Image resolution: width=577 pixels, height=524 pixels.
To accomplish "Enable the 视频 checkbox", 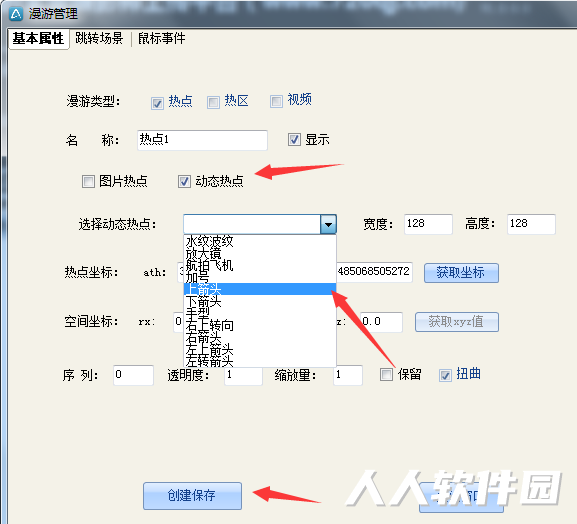I will click(x=276, y=101).
